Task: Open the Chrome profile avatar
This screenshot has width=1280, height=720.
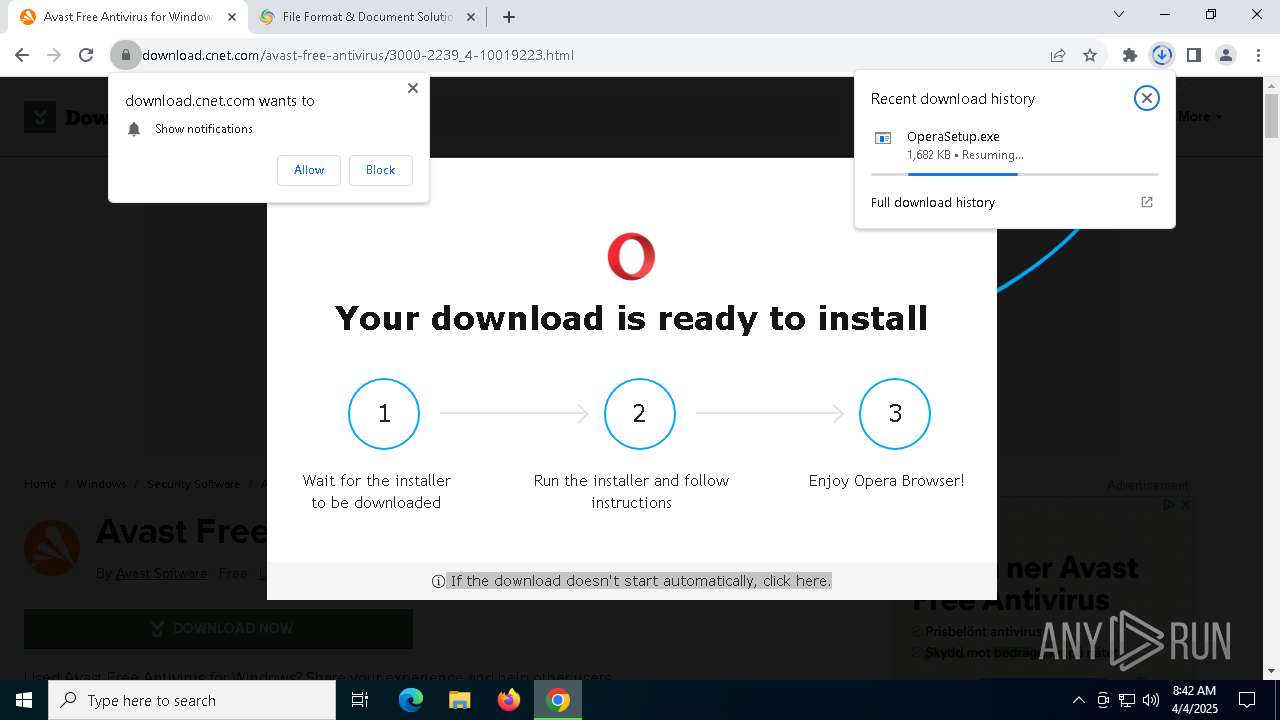Action: tap(1226, 55)
